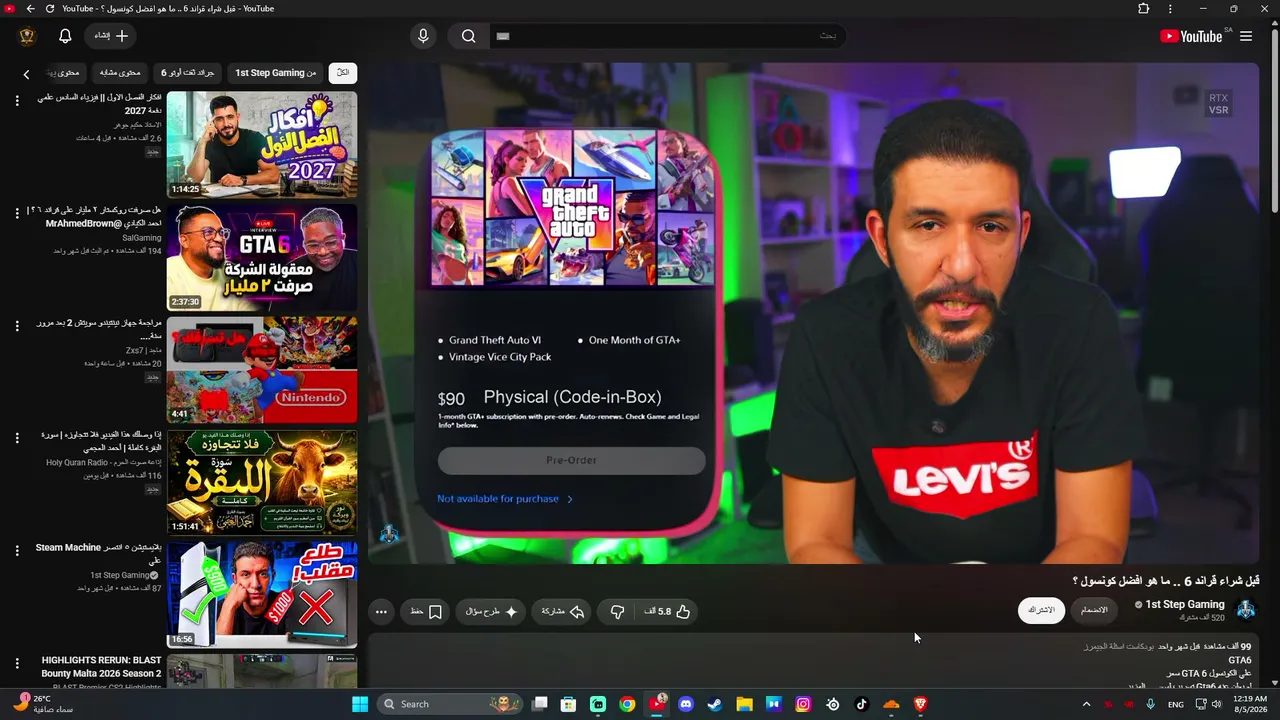1280x720 pixels.
Task: Open Discord from the taskbar
Action: [686, 704]
